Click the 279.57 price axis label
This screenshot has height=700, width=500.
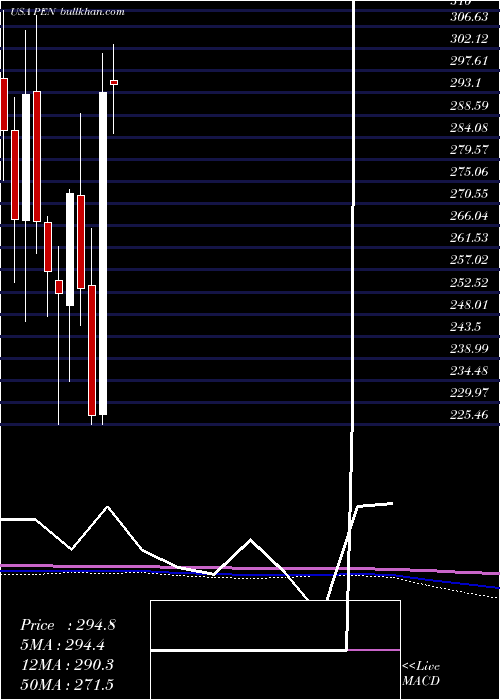tap(469, 150)
